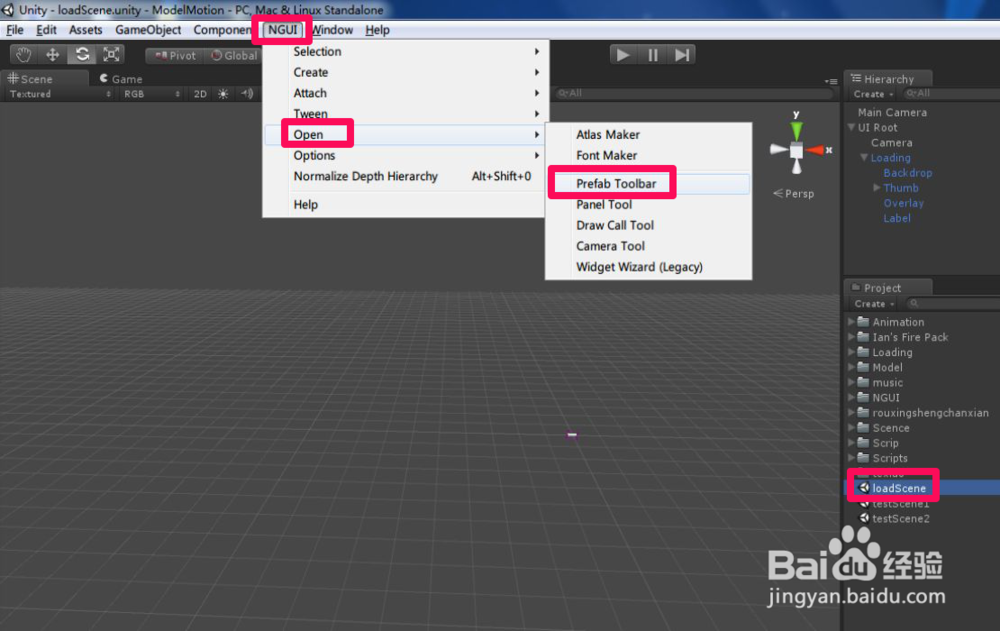The width and height of the screenshot is (1000, 631).
Task: Click the Step frame button
Action: pyautogui.click(x=681, y=54)
